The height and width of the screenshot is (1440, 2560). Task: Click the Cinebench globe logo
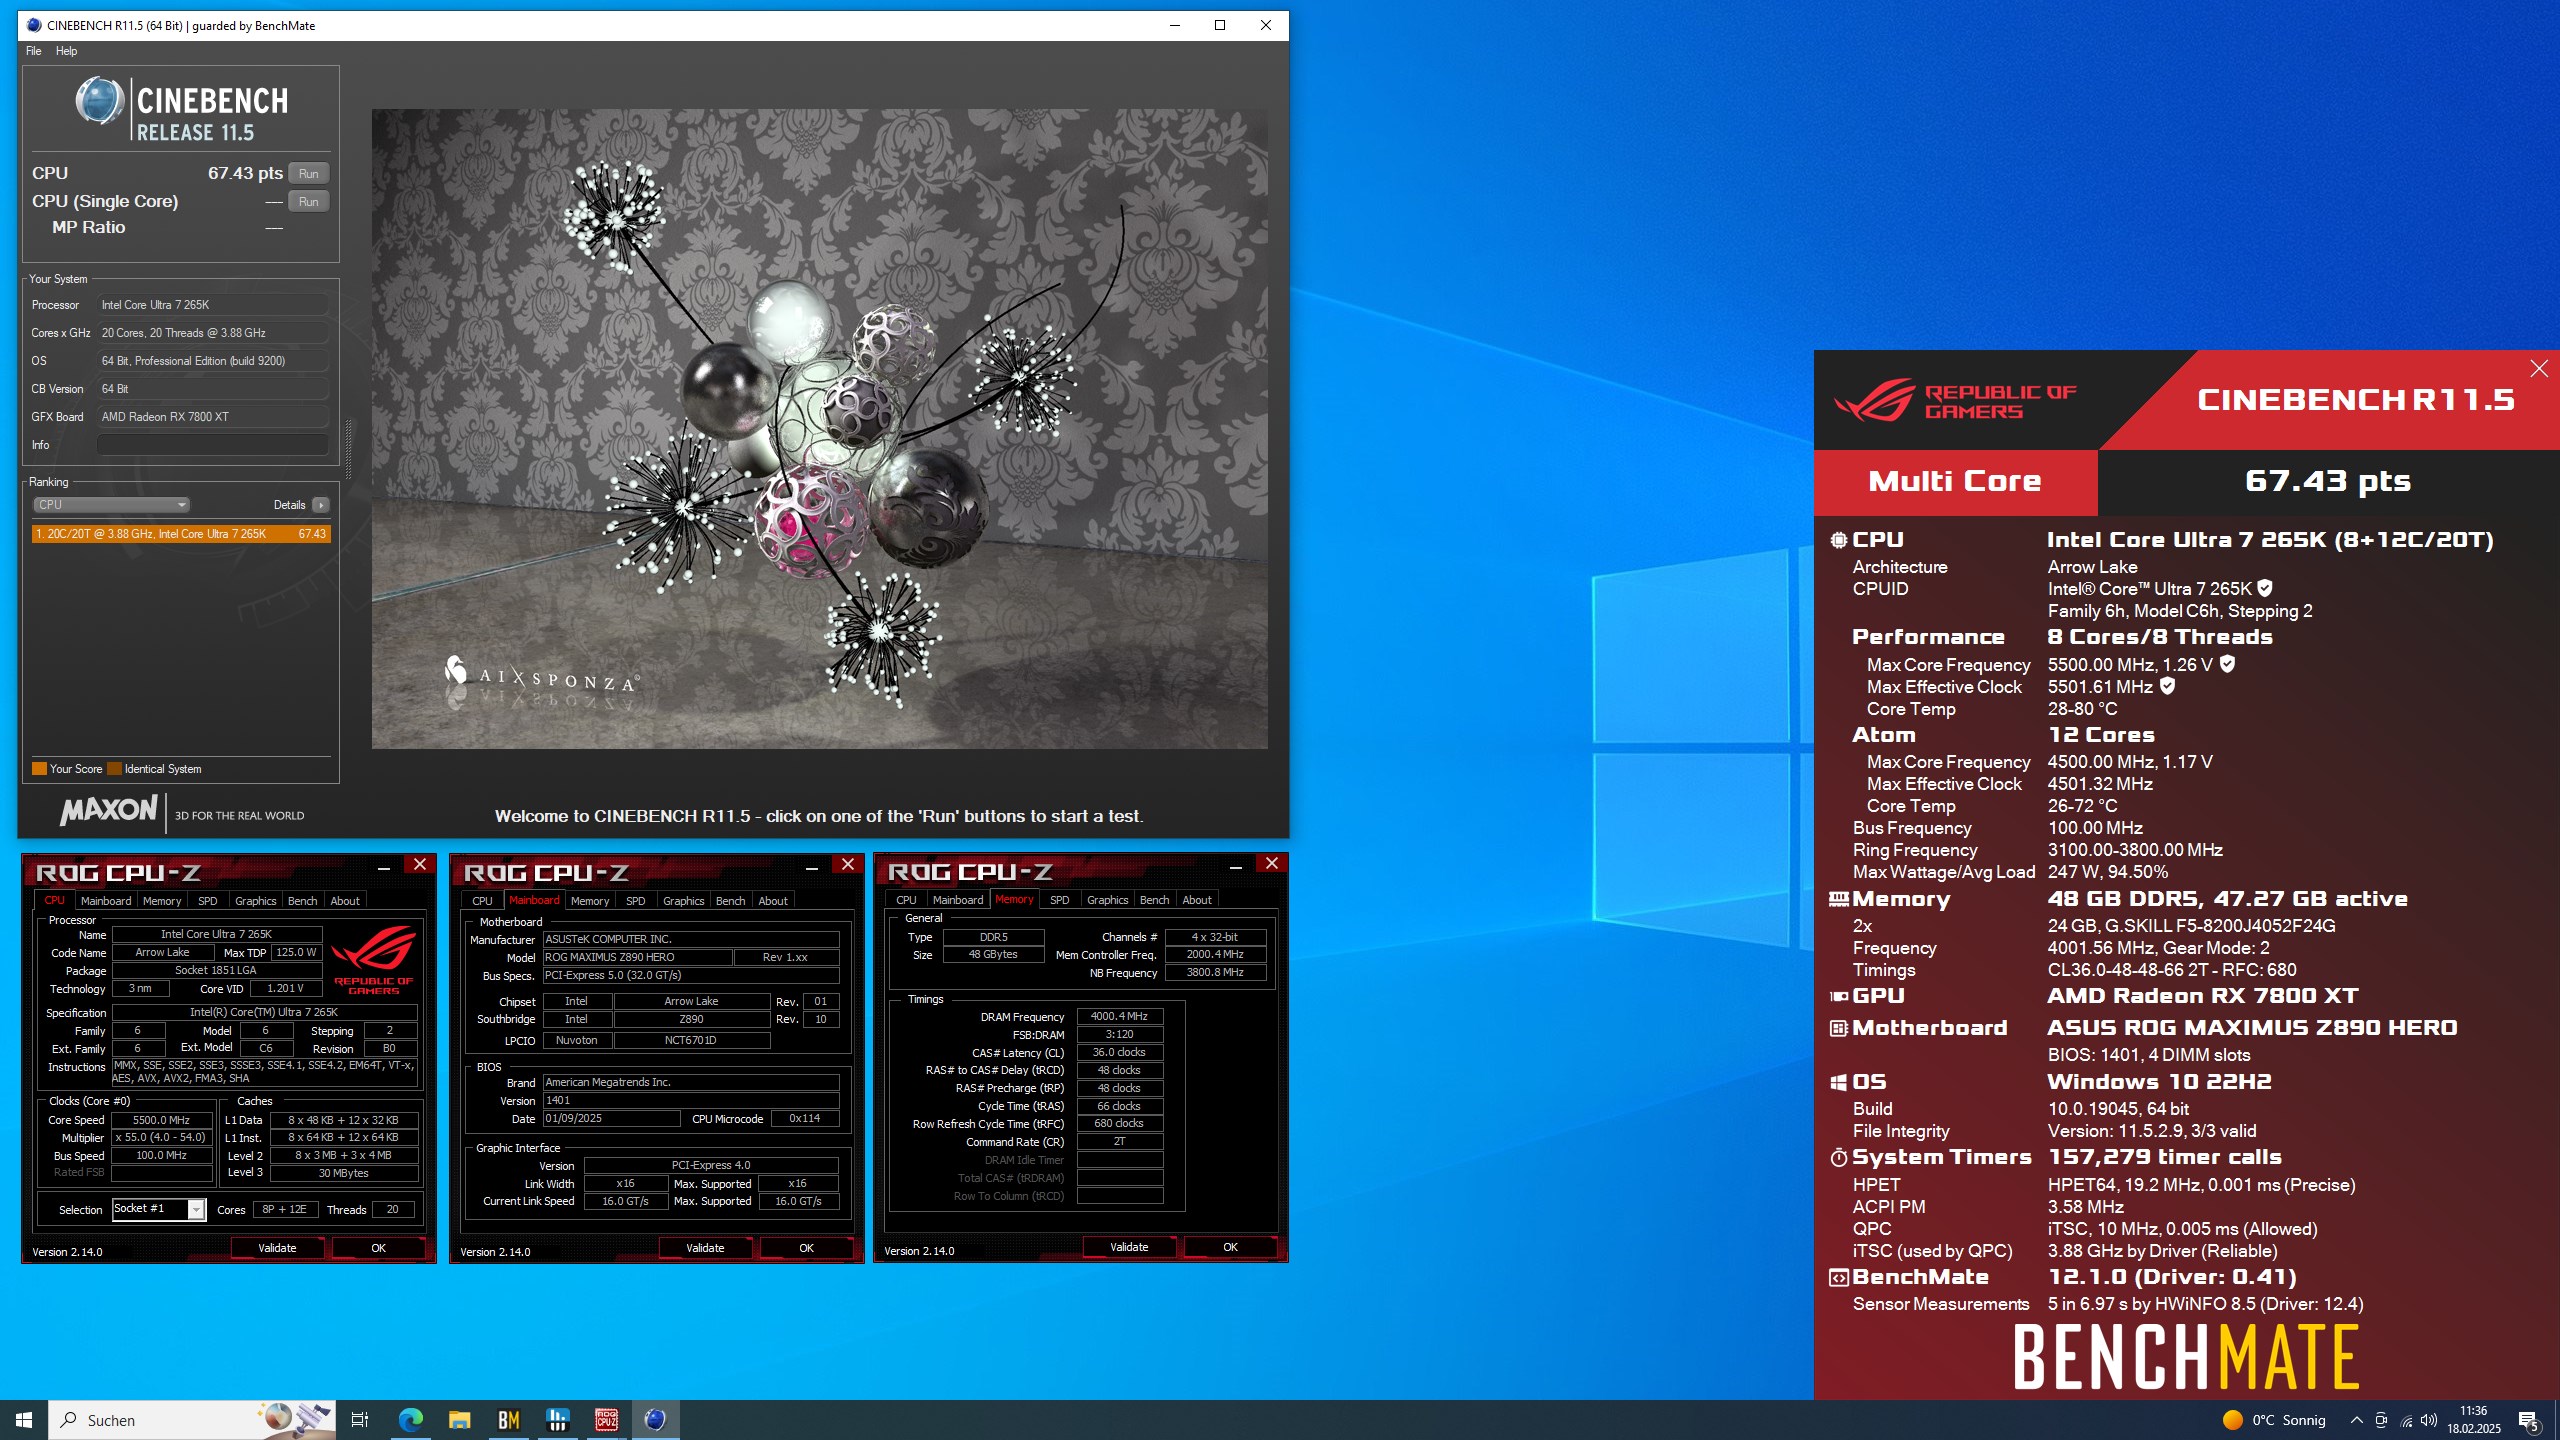coord(100,101)
